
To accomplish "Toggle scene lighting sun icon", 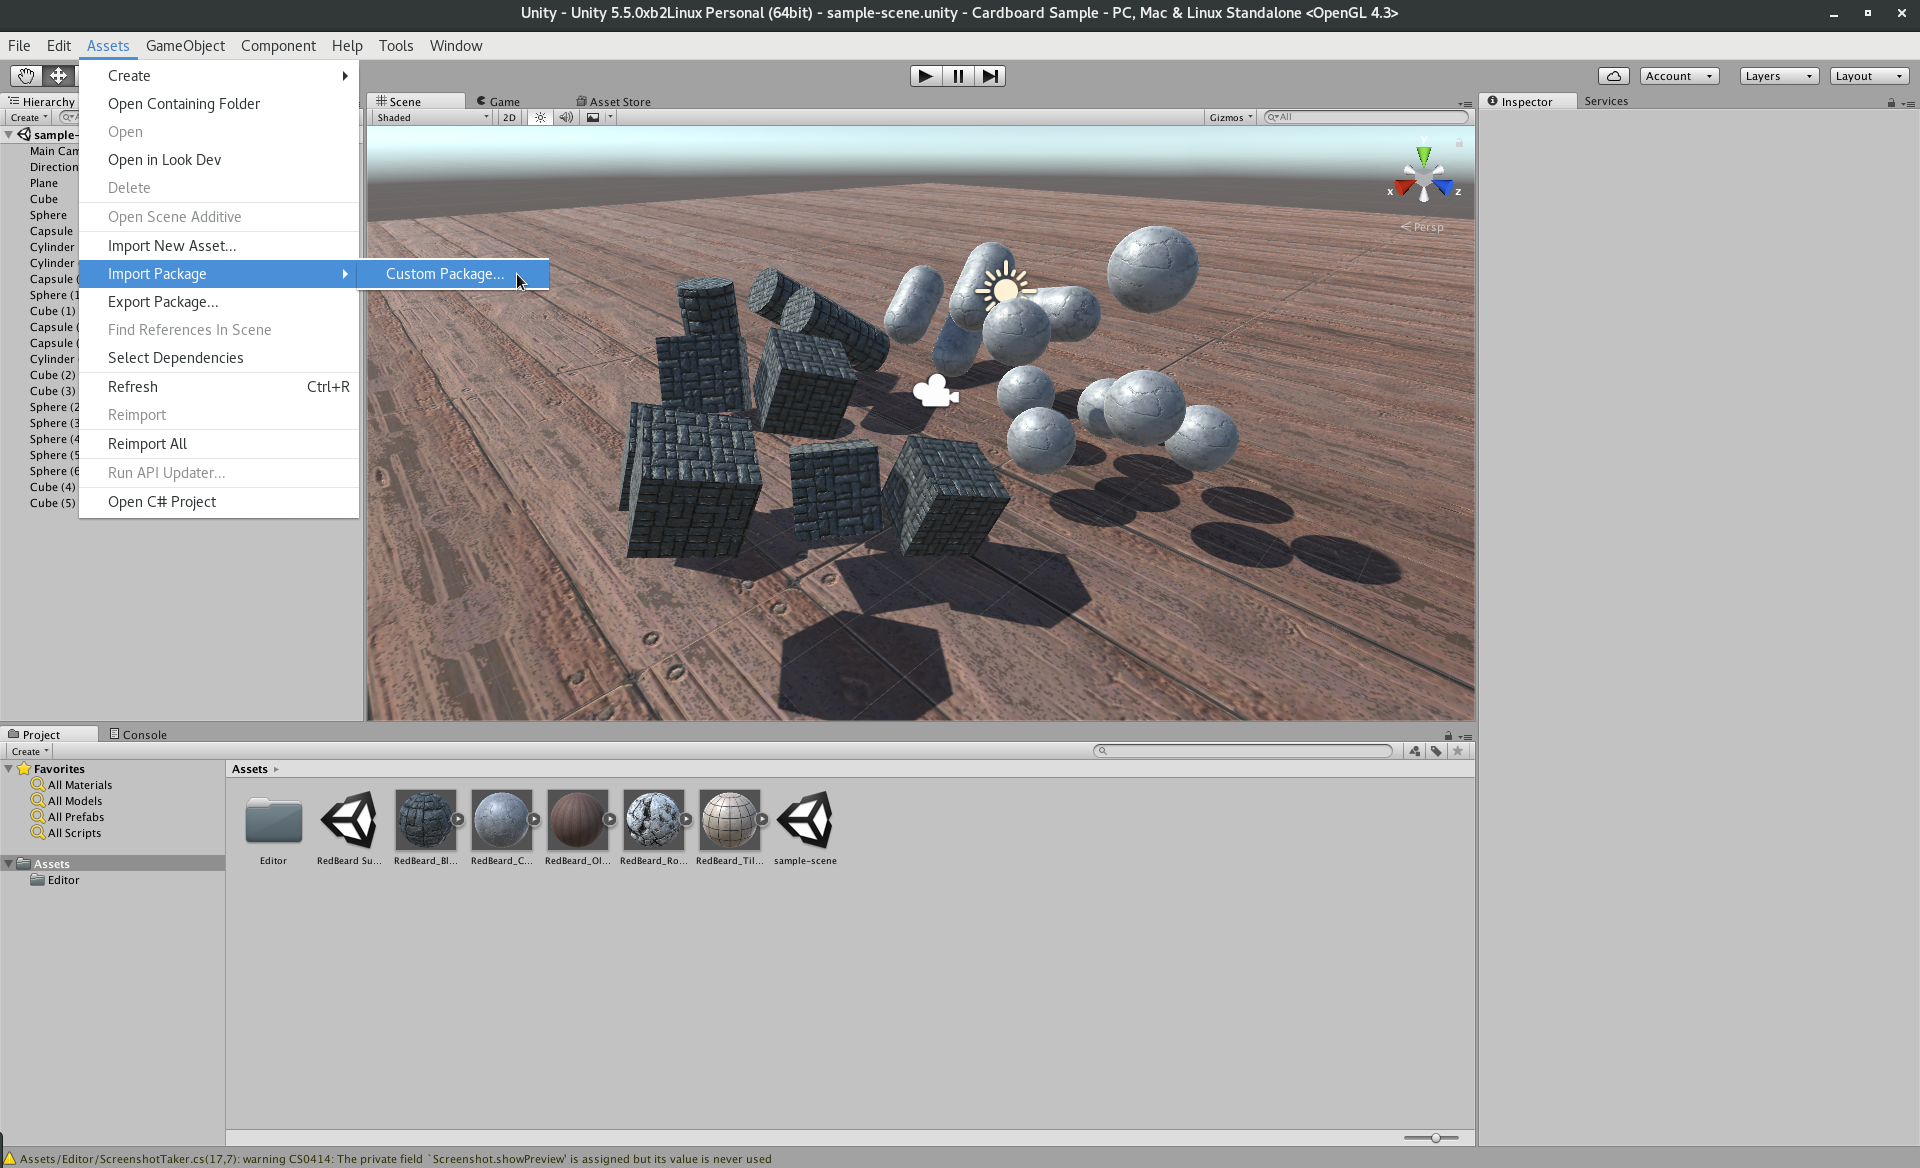I will (540, 117).
